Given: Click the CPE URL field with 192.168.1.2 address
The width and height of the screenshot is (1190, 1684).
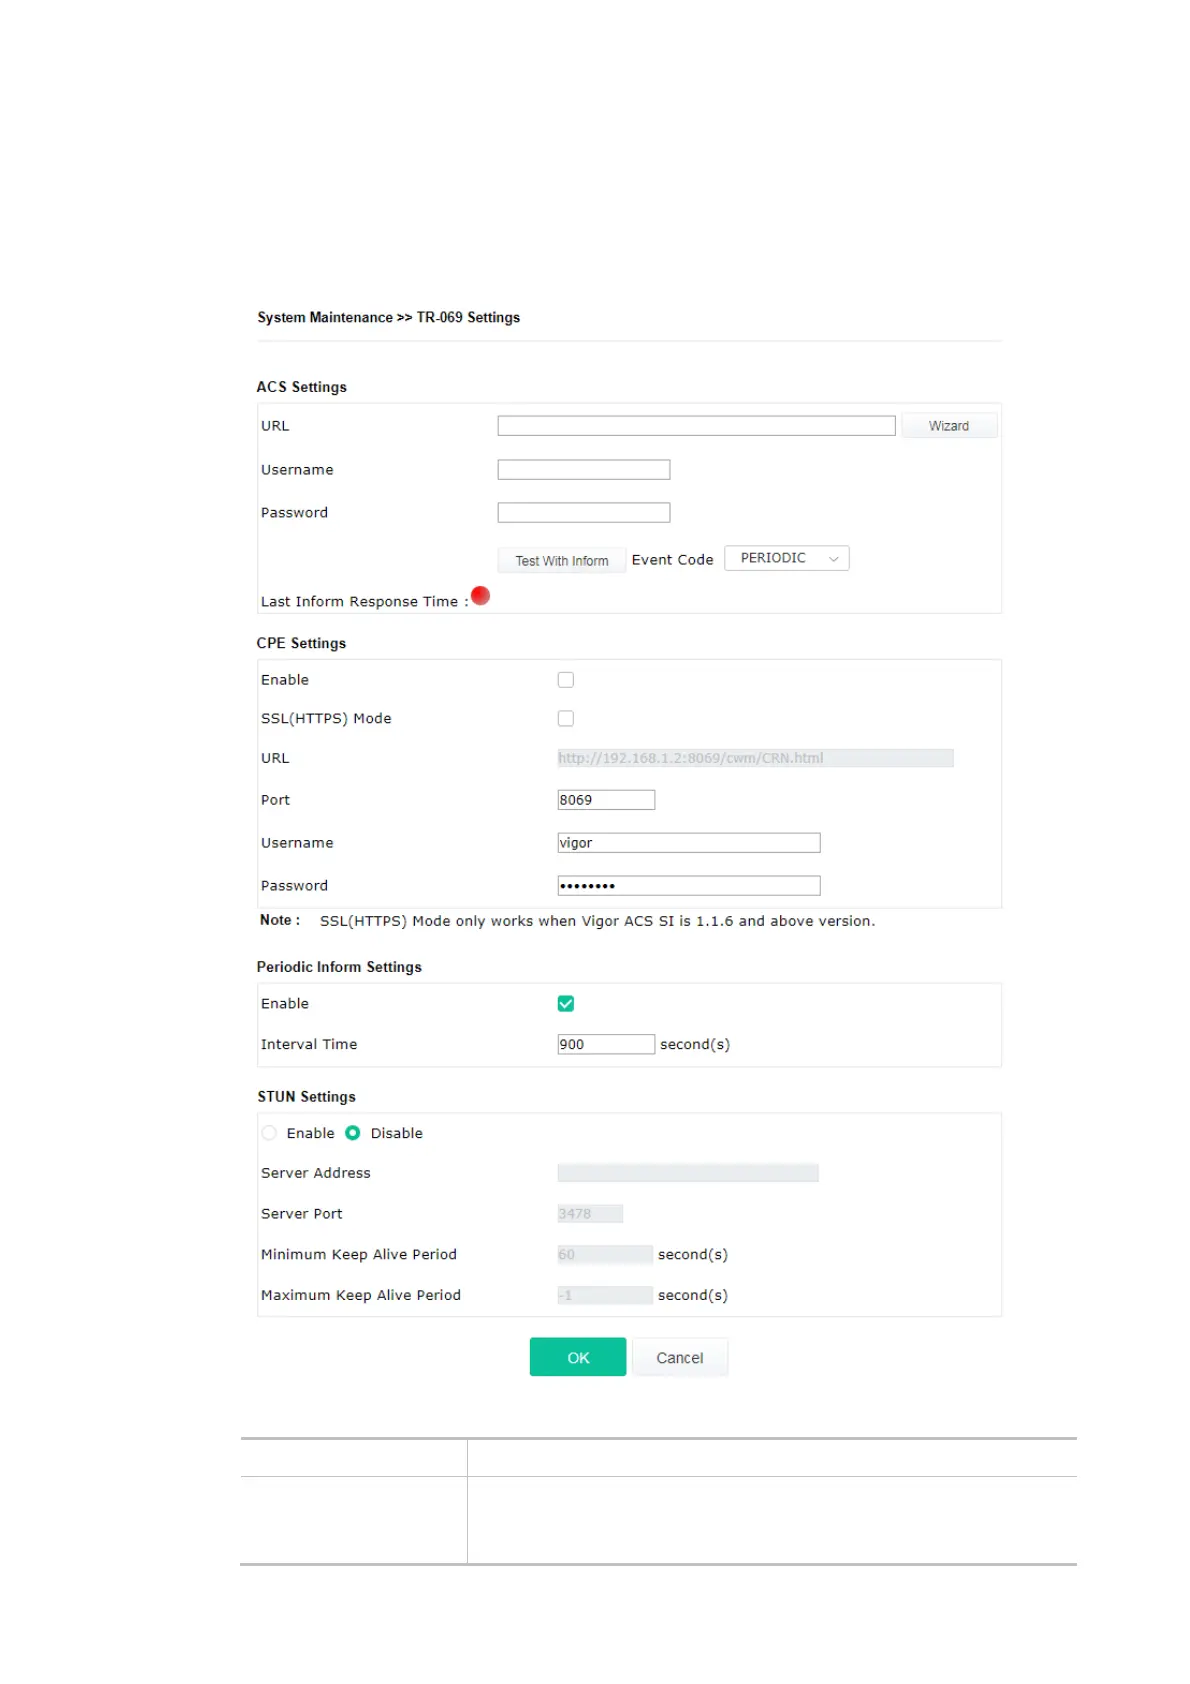Looking at the screenshot, I should click(x=755, y=758).
